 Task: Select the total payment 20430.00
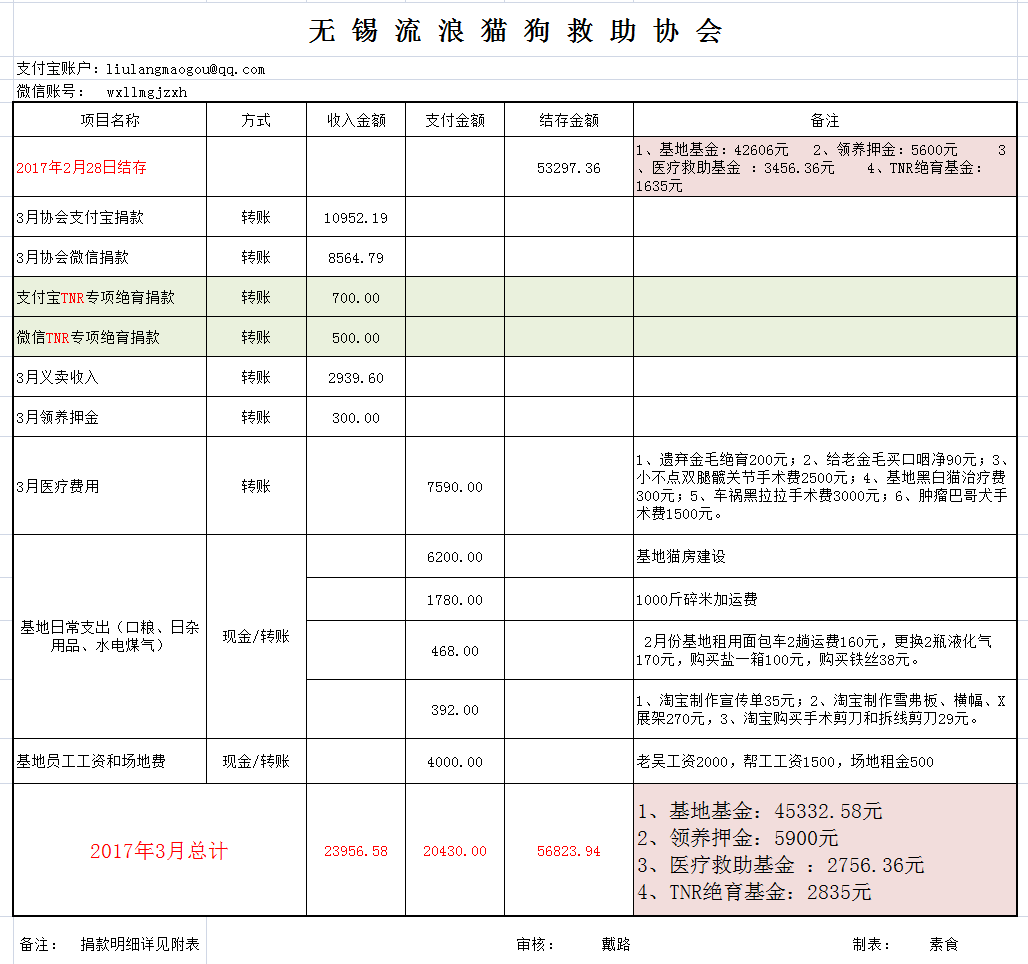click(x=455, y=851)
